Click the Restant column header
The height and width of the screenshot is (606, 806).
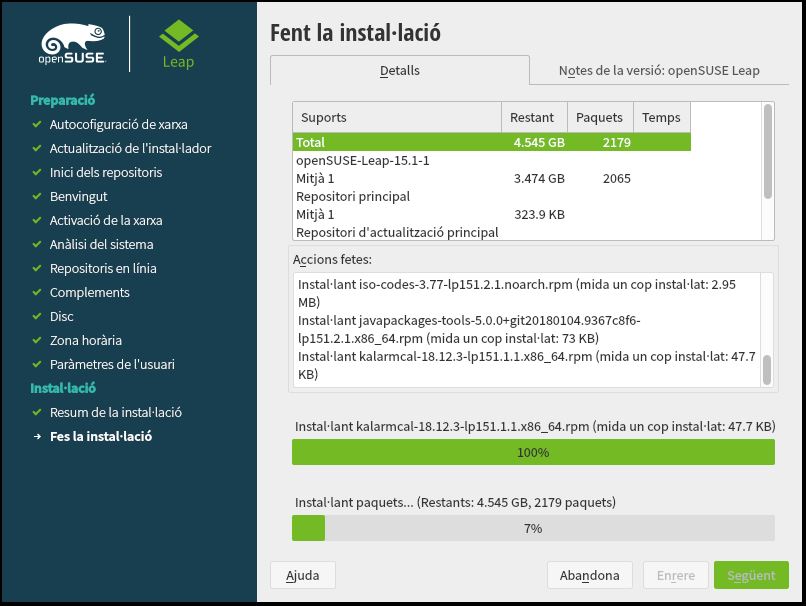533,118
